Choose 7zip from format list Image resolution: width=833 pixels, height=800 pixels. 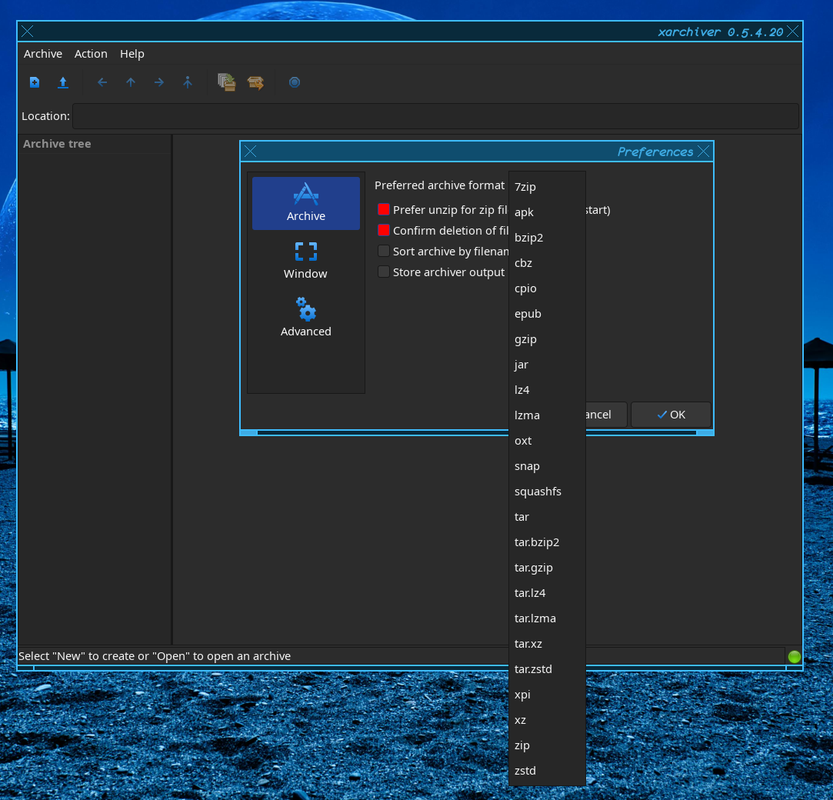pyautogui.click(x=547, y=187)
